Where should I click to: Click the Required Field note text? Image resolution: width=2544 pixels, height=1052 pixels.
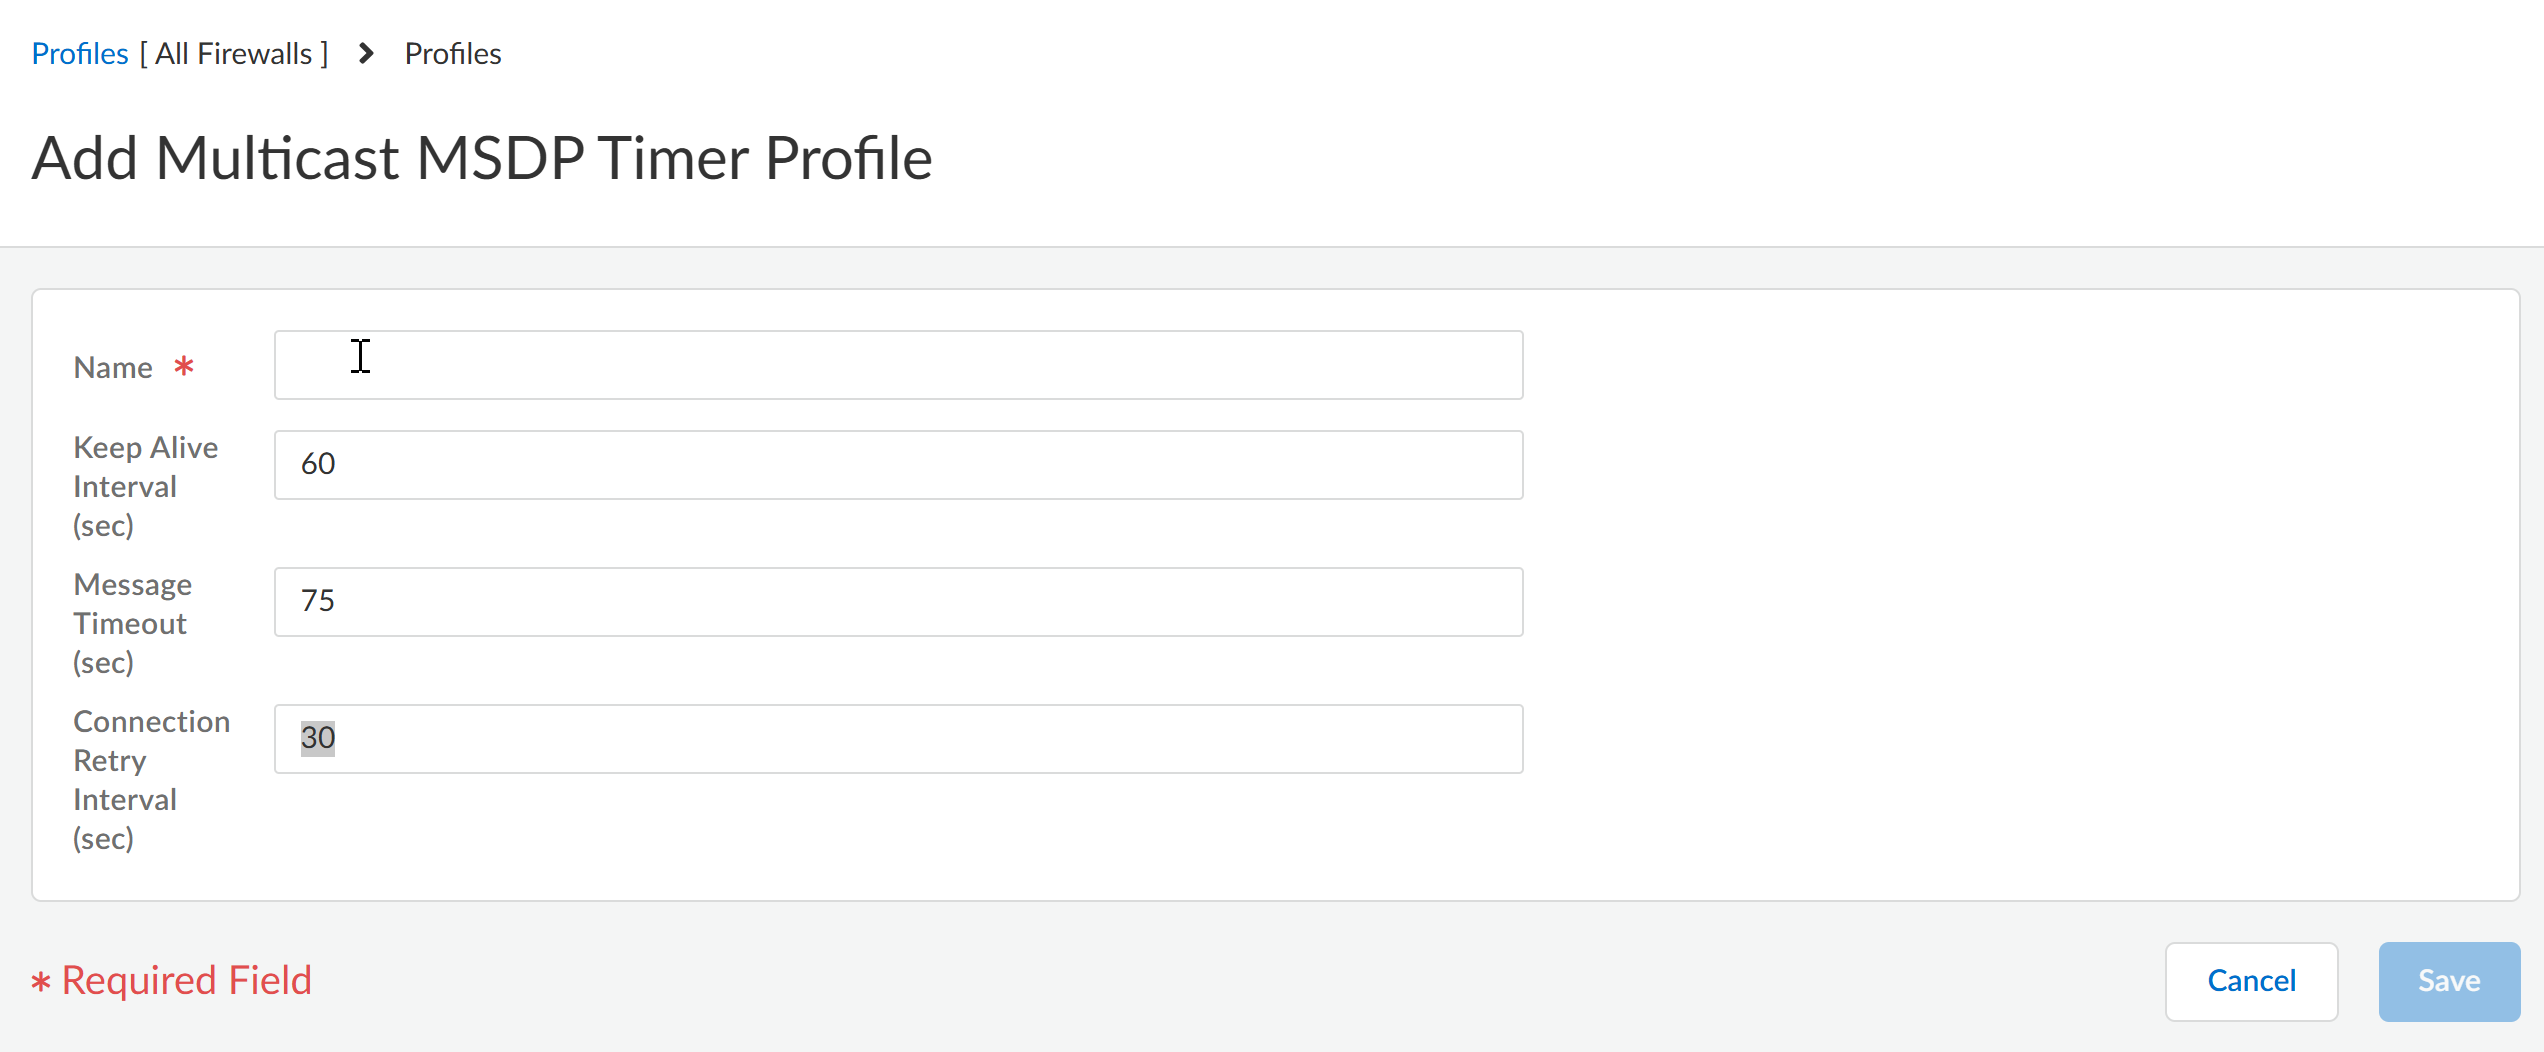[187, 980]
